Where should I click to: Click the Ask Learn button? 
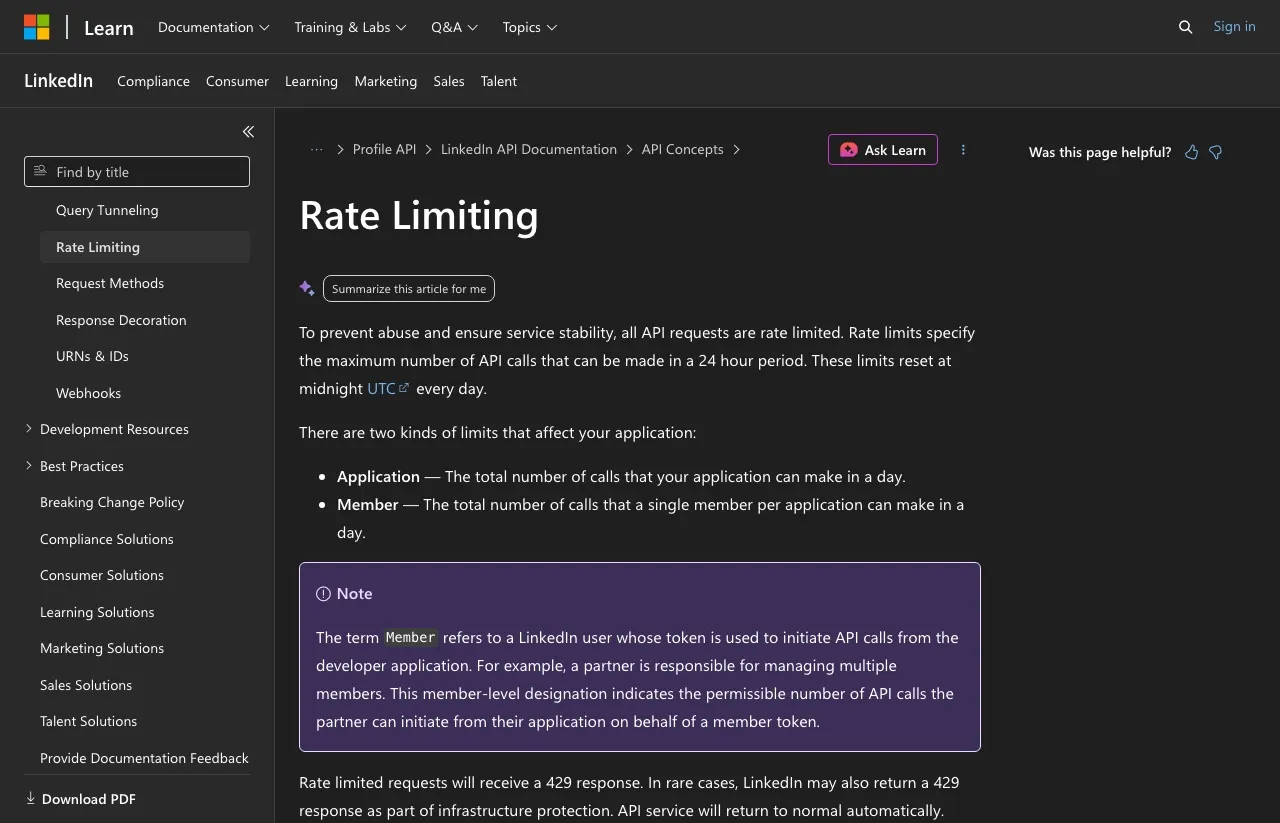[x=883, y=150]
